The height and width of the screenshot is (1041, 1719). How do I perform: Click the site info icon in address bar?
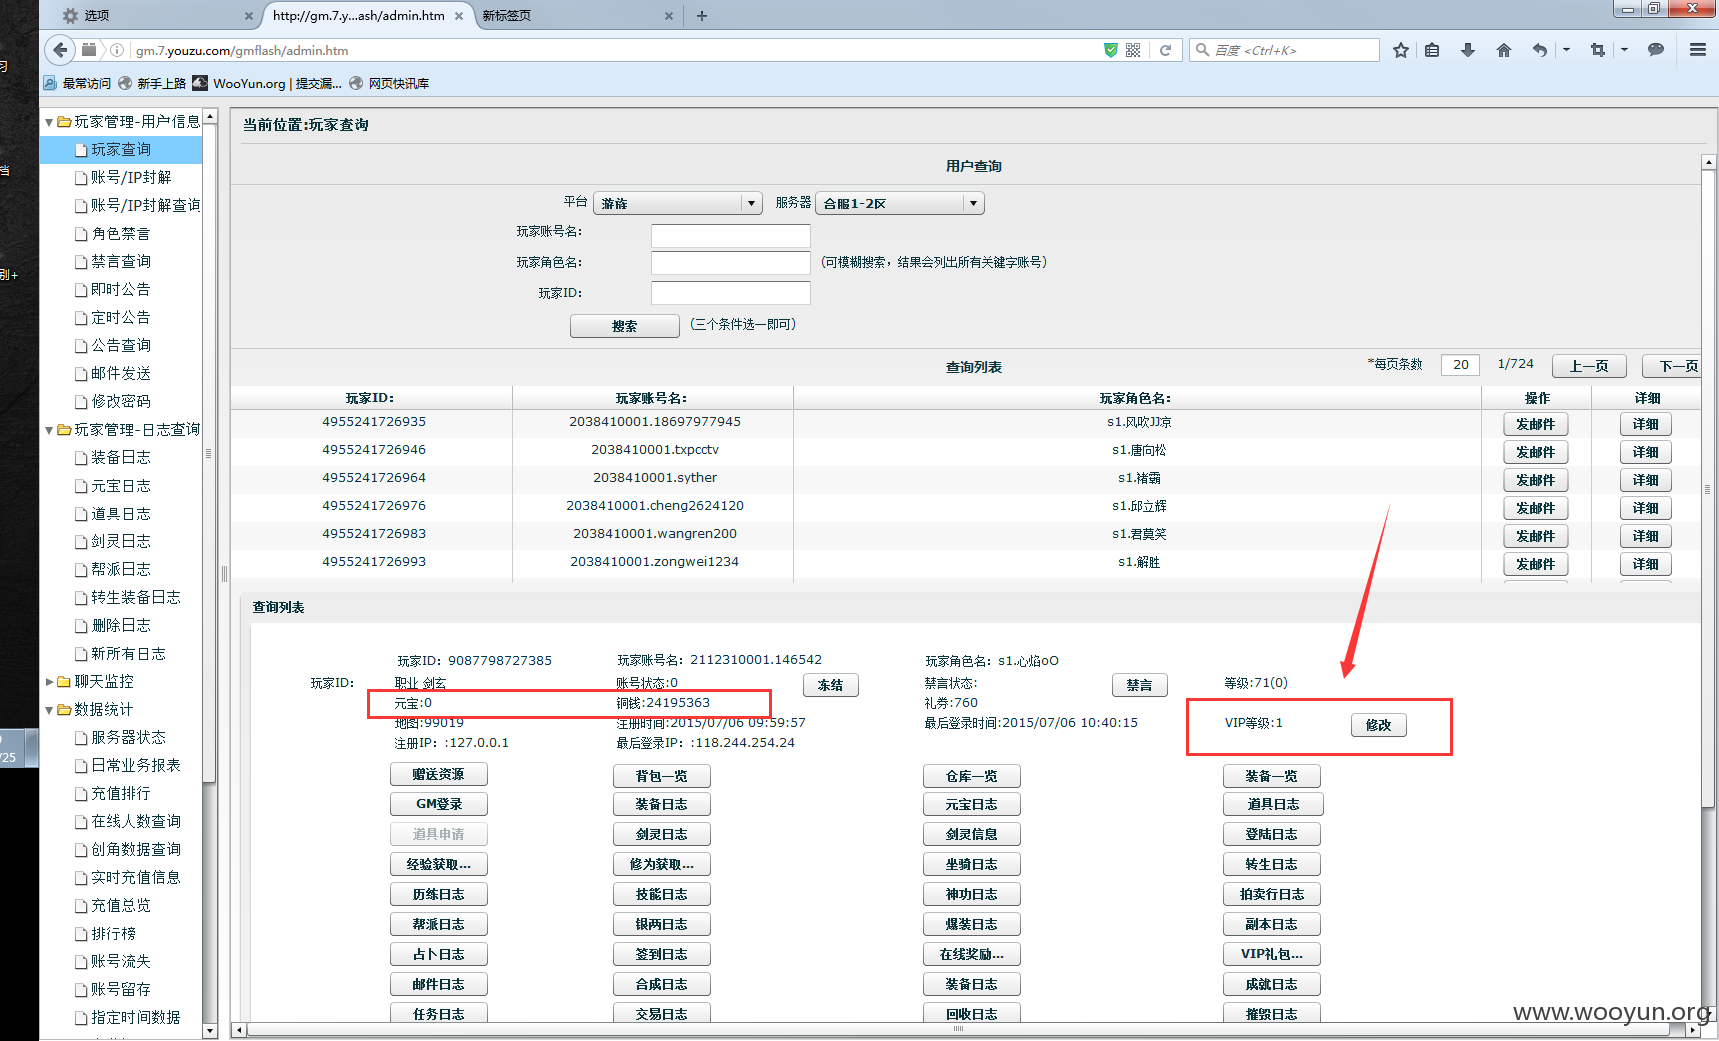[x=117, y=50]
